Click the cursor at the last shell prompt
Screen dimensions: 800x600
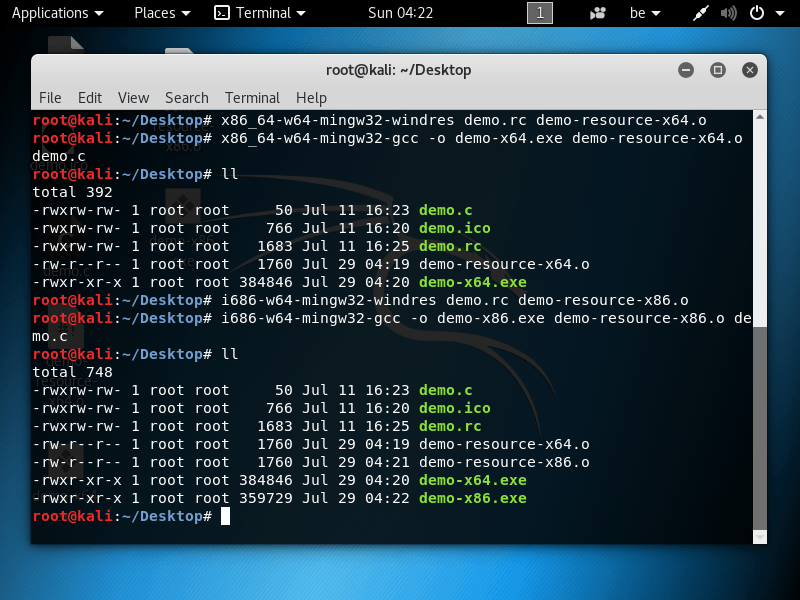click(226, 516)
